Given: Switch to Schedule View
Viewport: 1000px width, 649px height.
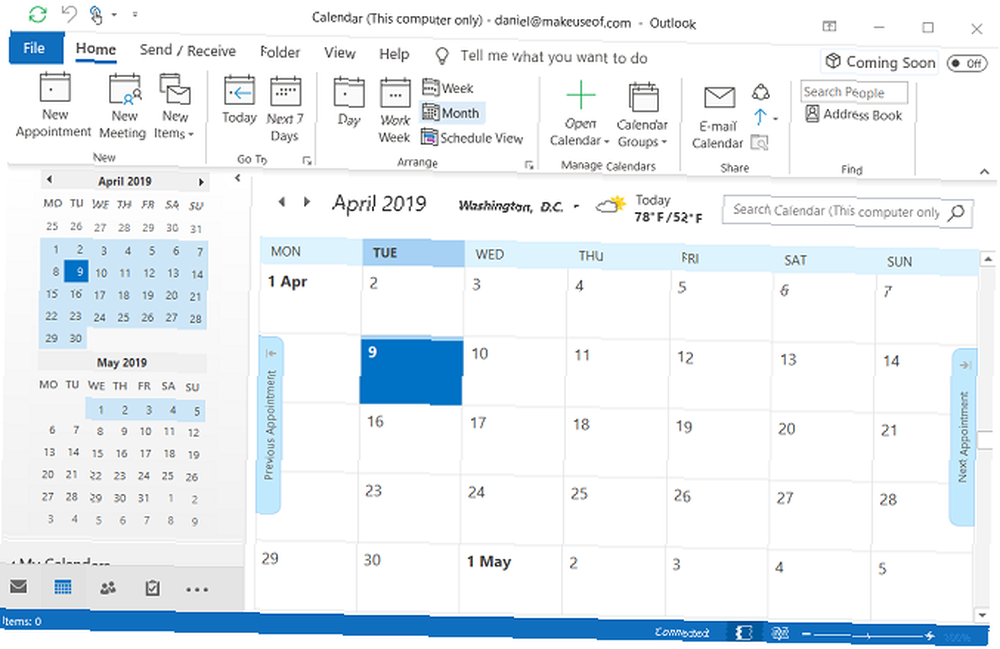Looking at the screenshot, I should tap(472, 138).
